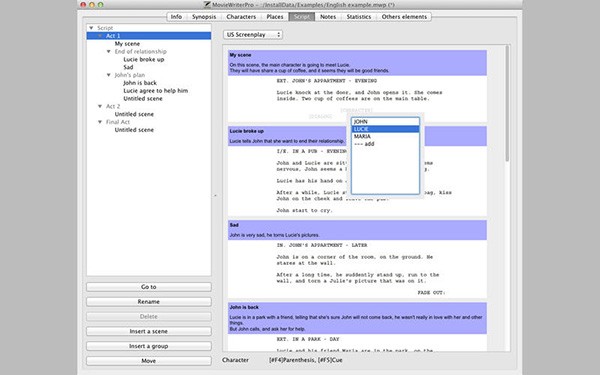The width and height of the screenshot is (600, 375).
Task: Choose MARIA in the character popup
Action: (385, 136)
